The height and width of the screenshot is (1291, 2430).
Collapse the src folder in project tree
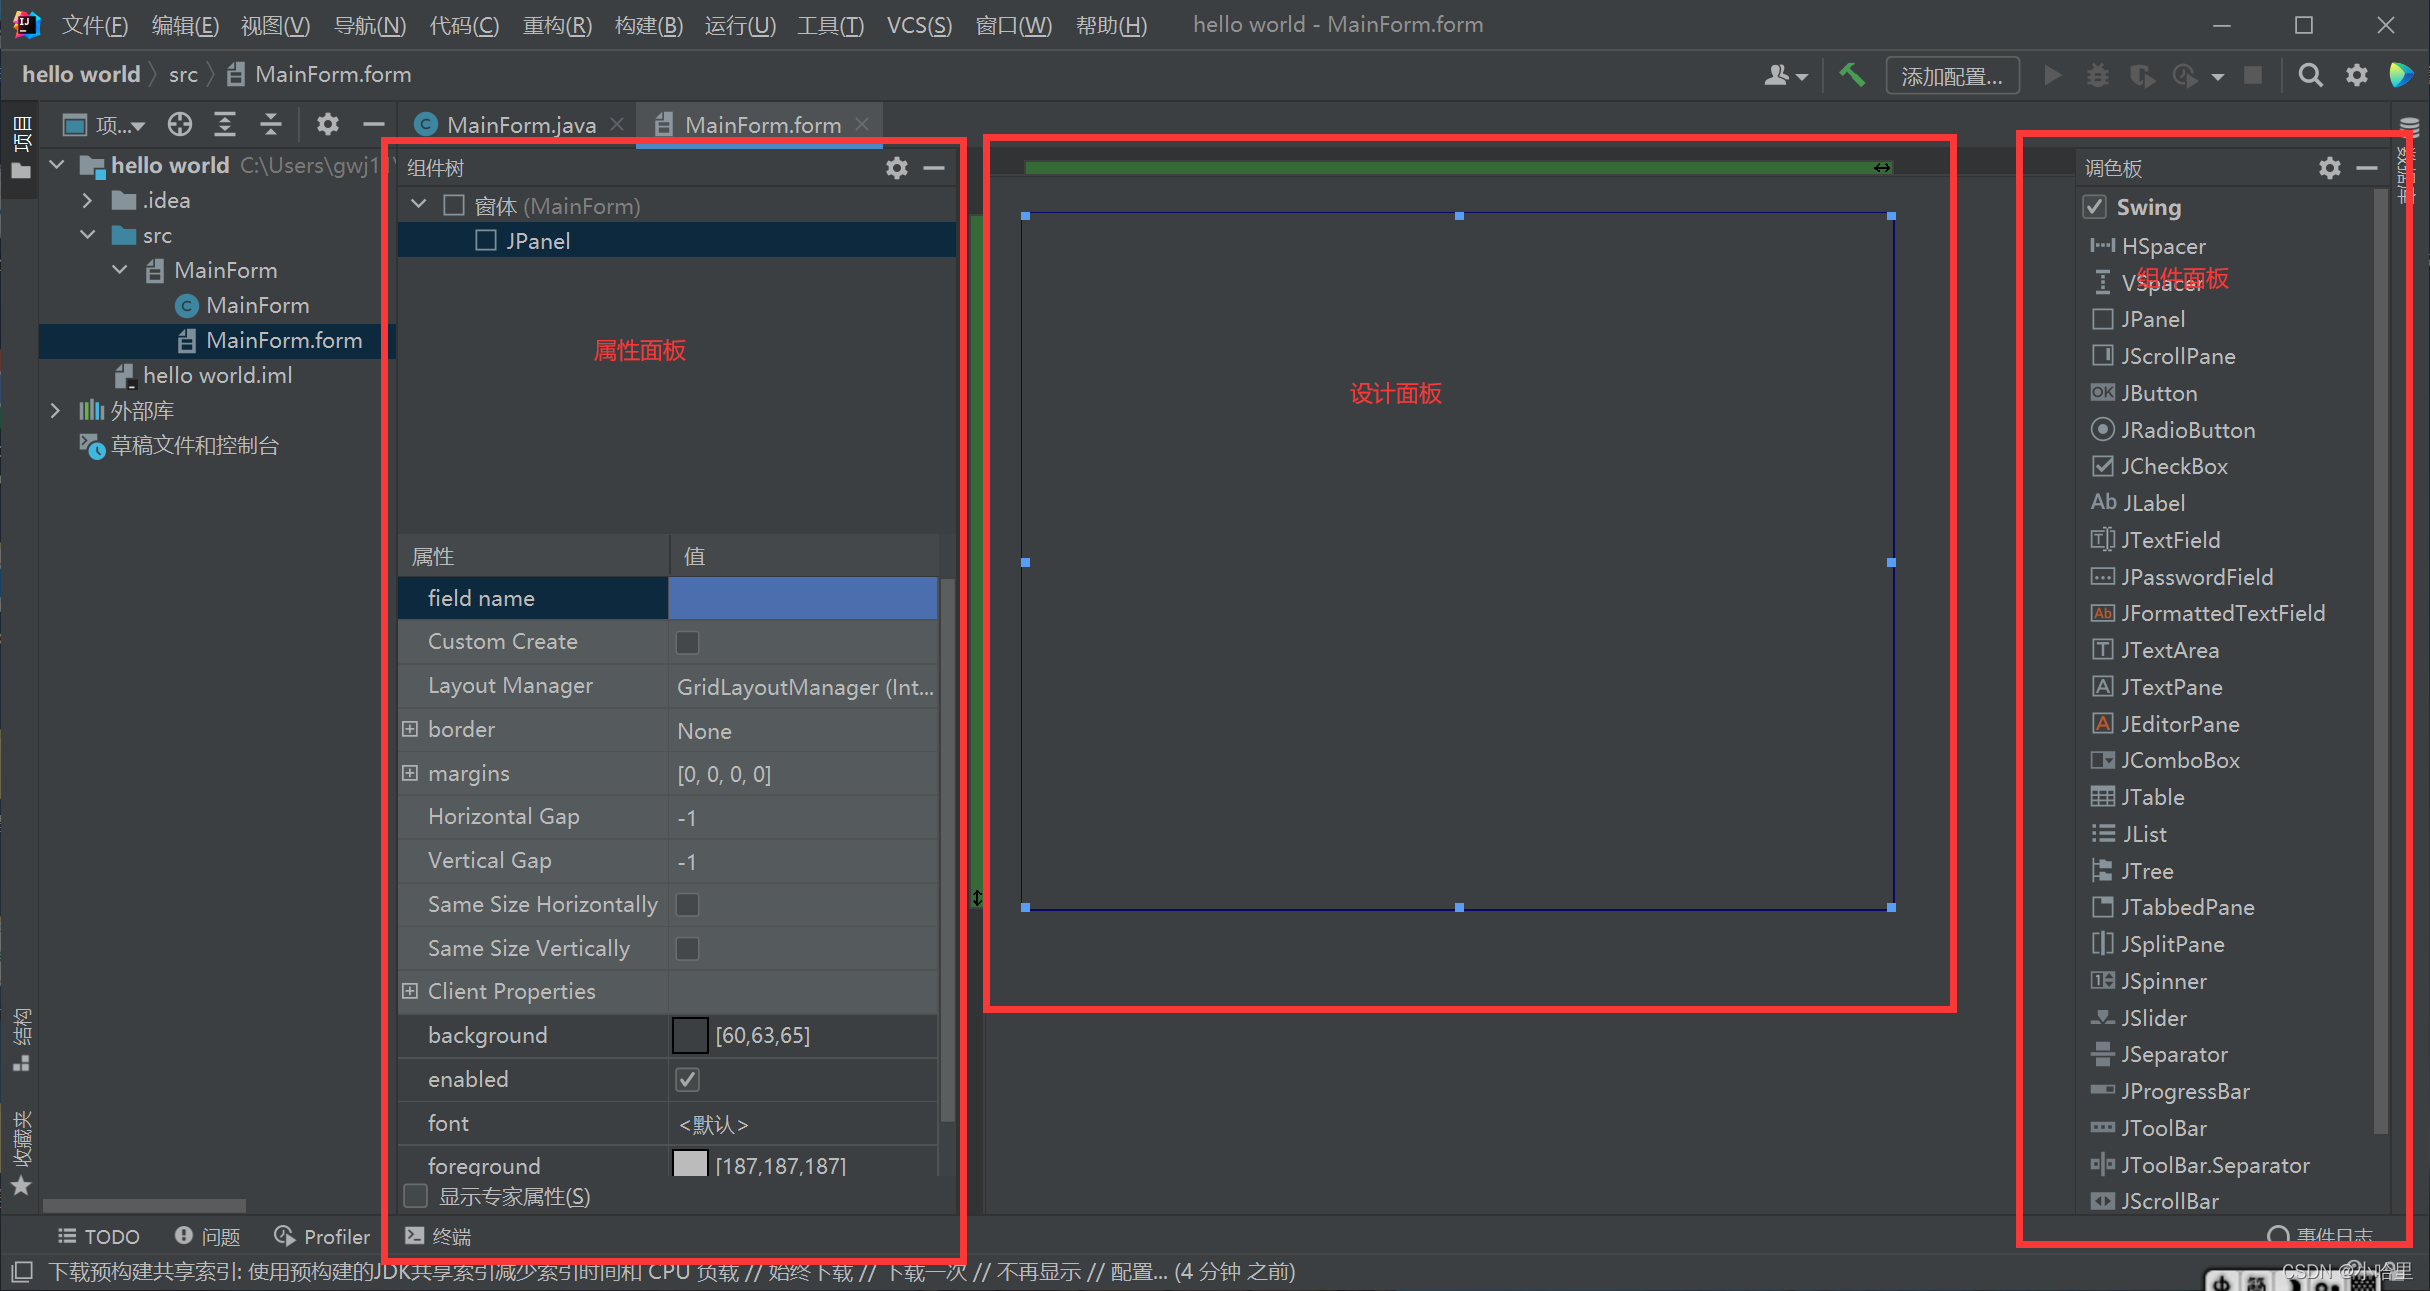pos(88,235)
